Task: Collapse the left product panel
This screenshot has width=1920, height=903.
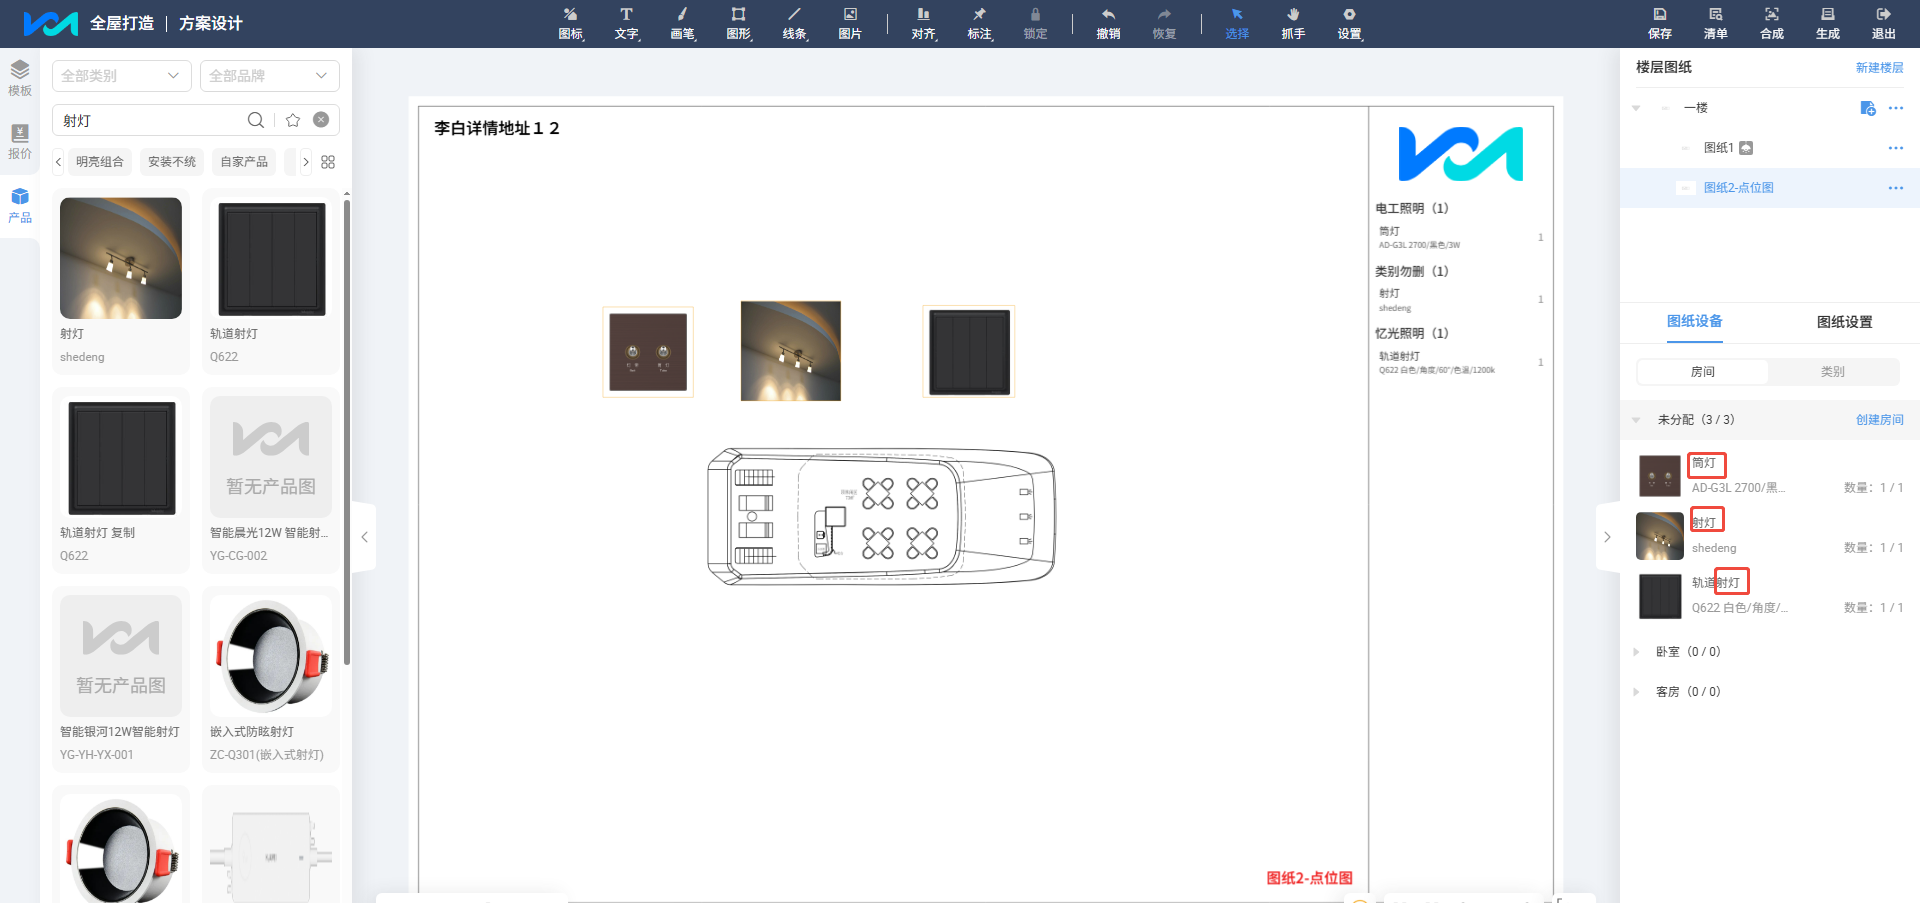Action: [365, 537]
